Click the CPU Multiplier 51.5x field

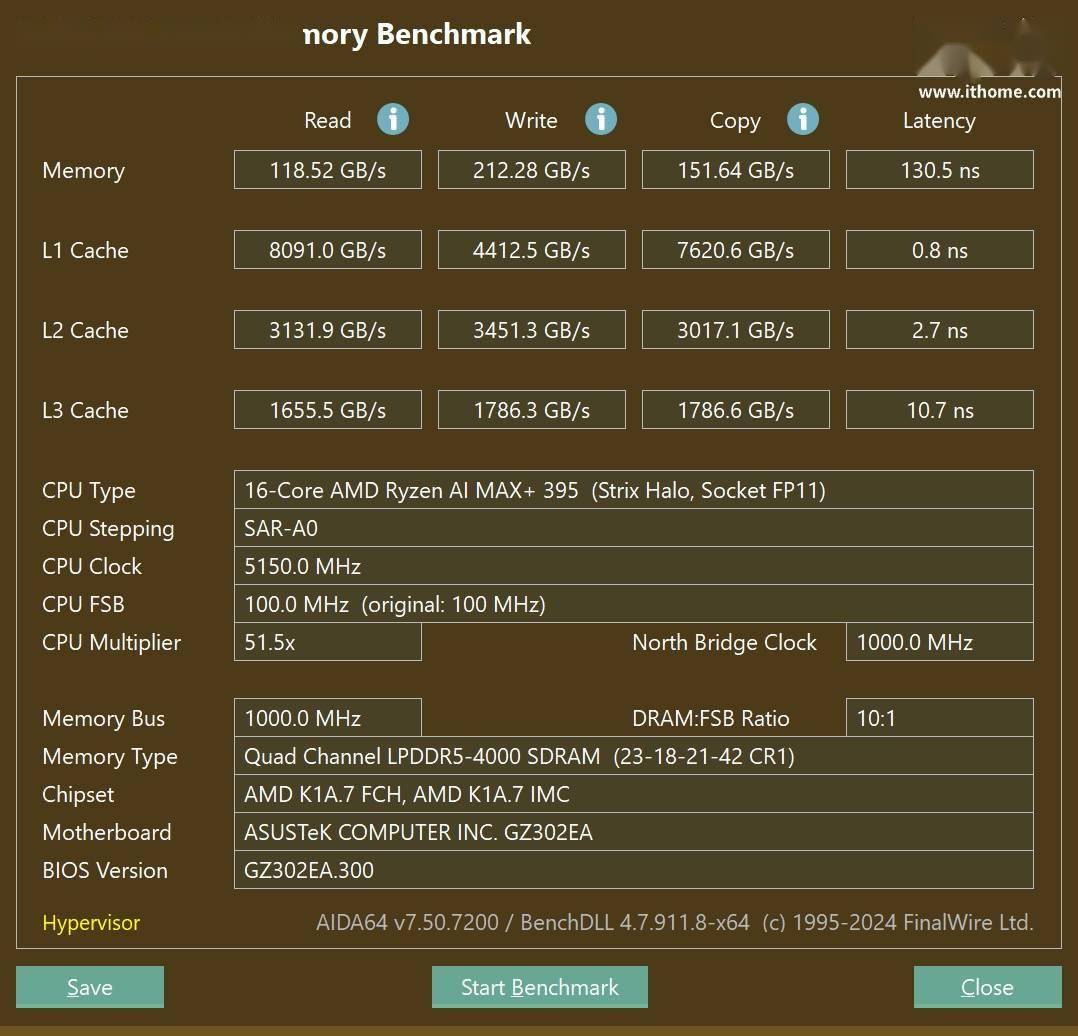pyautogui.click(x=328, y=642)
